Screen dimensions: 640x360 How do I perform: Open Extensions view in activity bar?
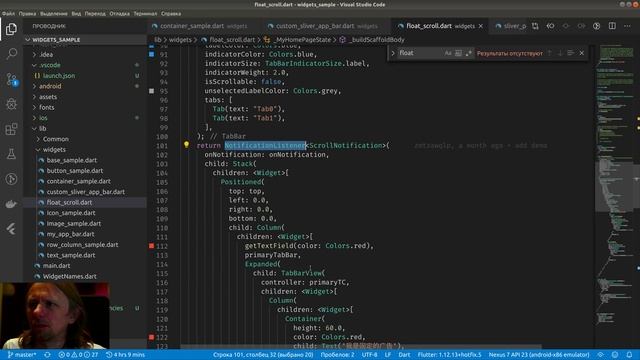click(11, 129)
